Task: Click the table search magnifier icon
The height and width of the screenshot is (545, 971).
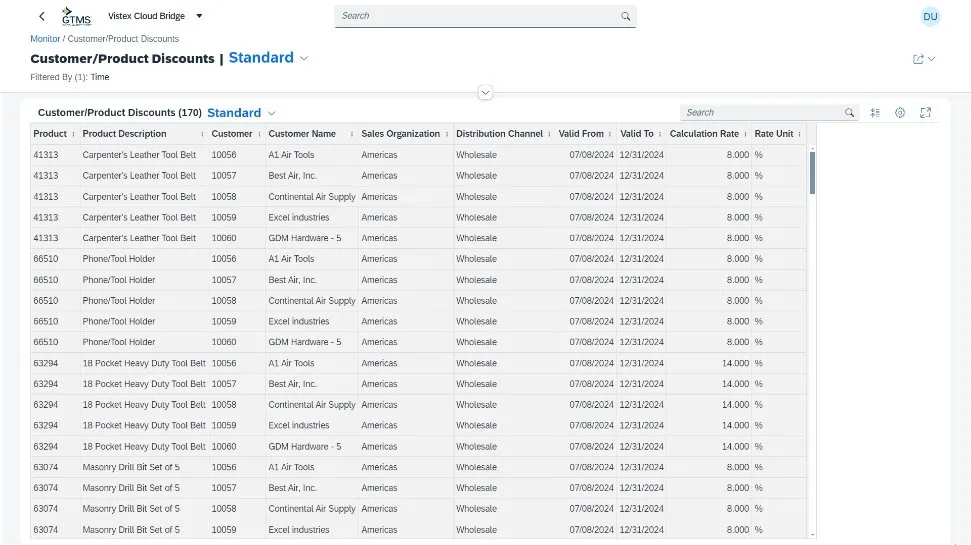Action: click(x=849, y=113)
